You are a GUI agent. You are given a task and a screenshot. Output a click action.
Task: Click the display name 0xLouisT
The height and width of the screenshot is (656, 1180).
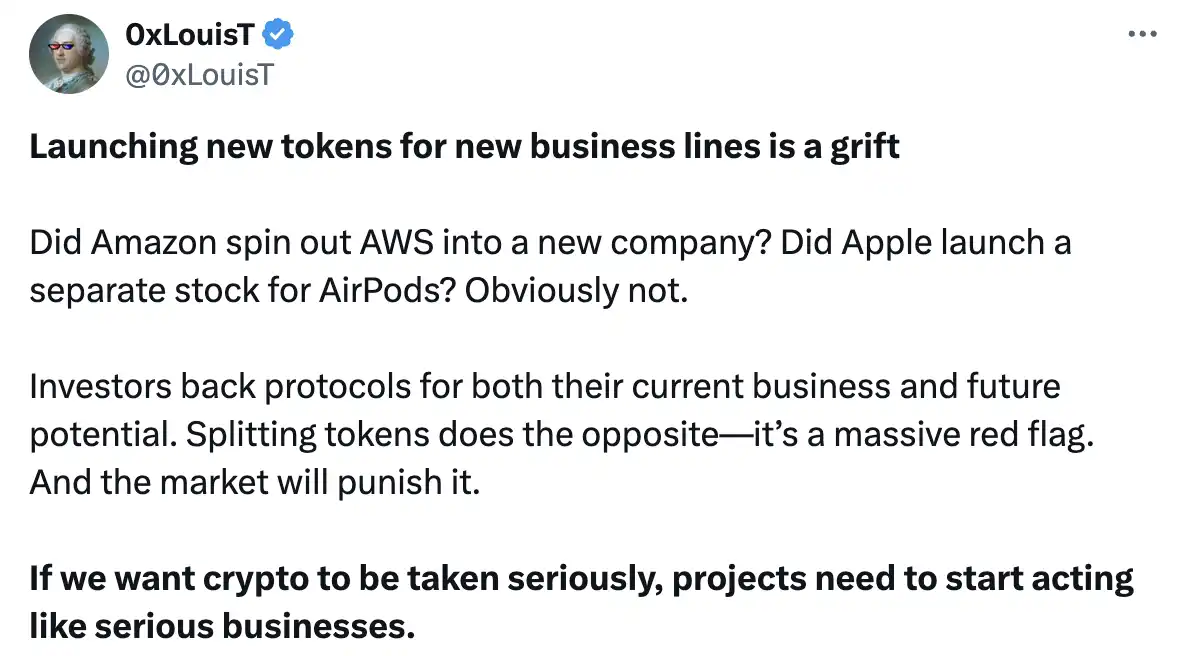pos(189,35)
